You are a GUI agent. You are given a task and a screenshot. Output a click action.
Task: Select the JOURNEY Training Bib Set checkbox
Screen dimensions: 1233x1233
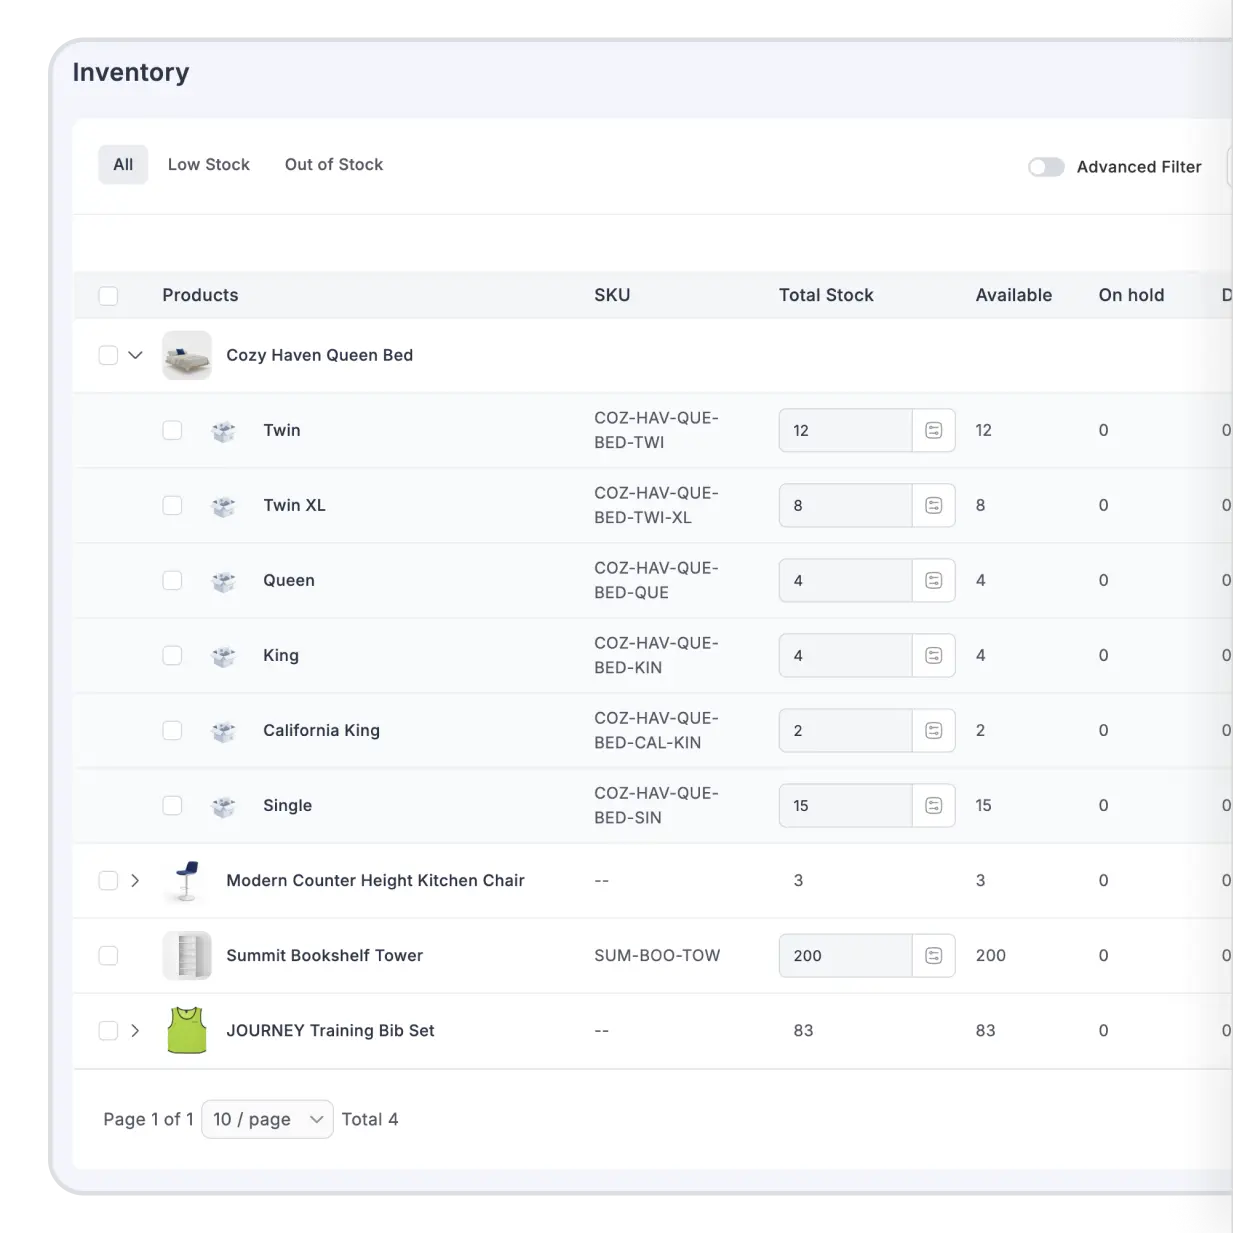(x=108, y=1030)
